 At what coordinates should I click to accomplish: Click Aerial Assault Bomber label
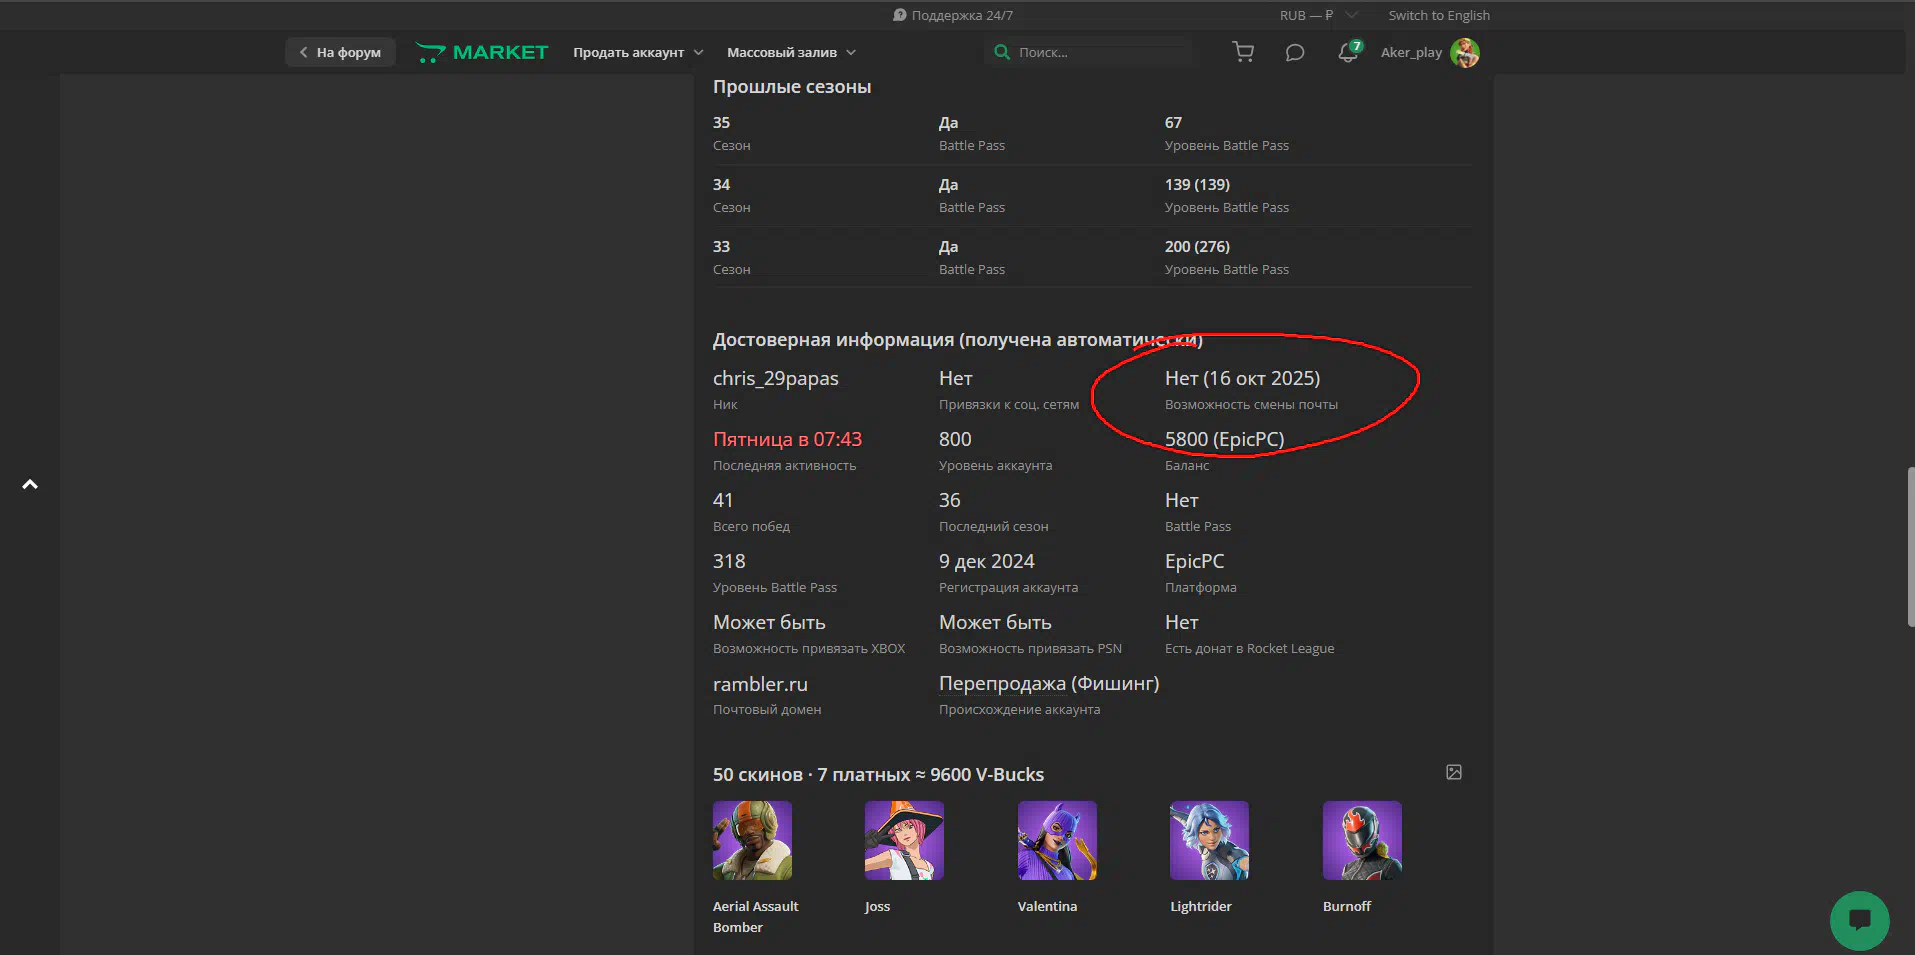pos(756,916)
